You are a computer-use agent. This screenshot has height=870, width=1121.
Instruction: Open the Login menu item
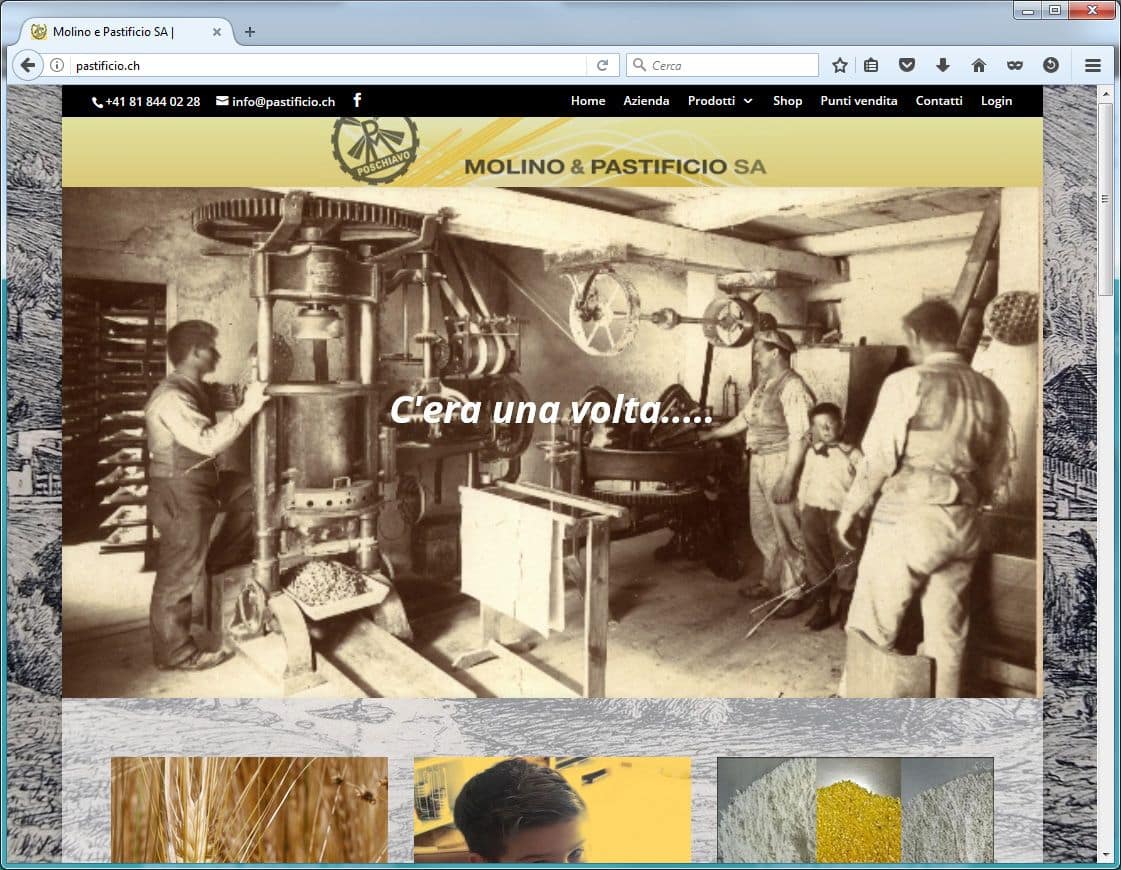(996, 101)
